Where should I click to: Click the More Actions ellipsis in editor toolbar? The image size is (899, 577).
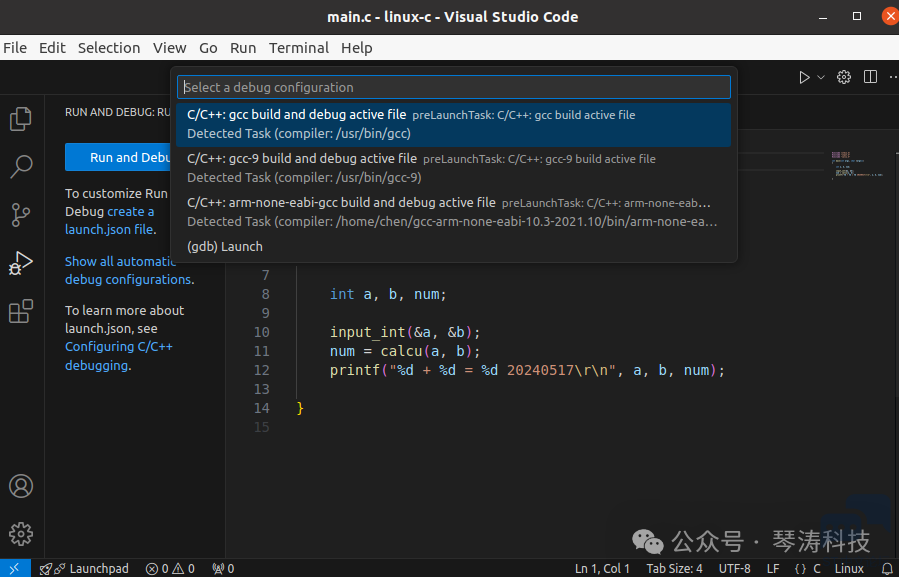tap(893, 77)
